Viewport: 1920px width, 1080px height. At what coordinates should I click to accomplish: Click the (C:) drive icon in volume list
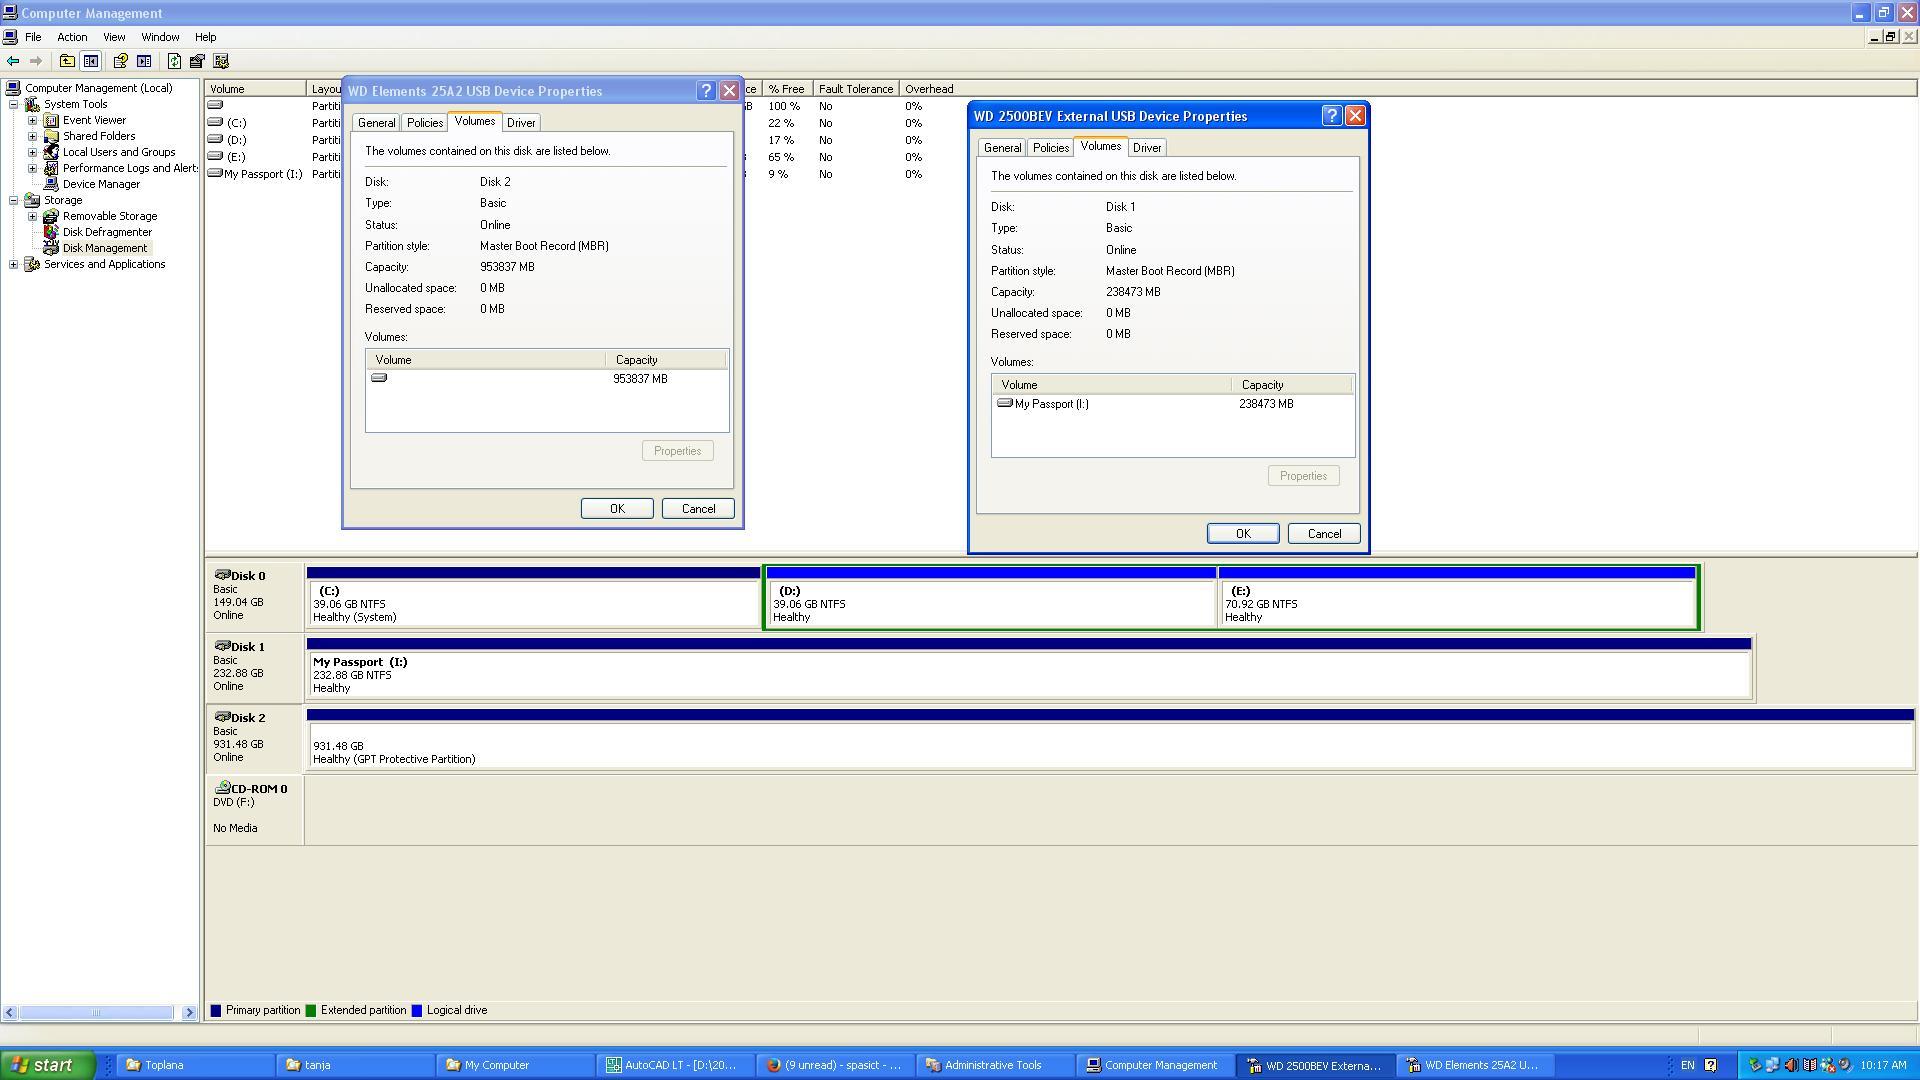click(215, 122)
